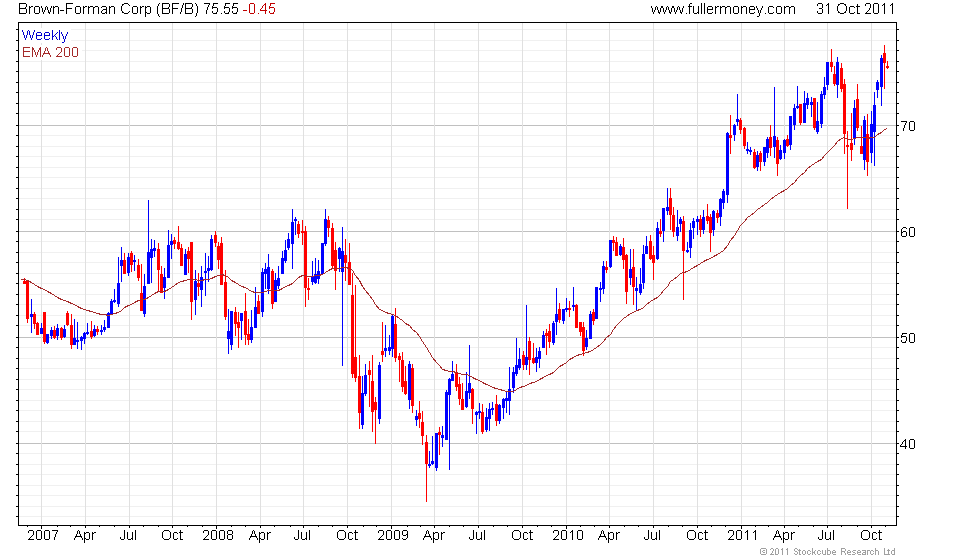This screenshot has width=980, height=560.
Task: Click the 2009 year axis label
Action: click(392, 536)
